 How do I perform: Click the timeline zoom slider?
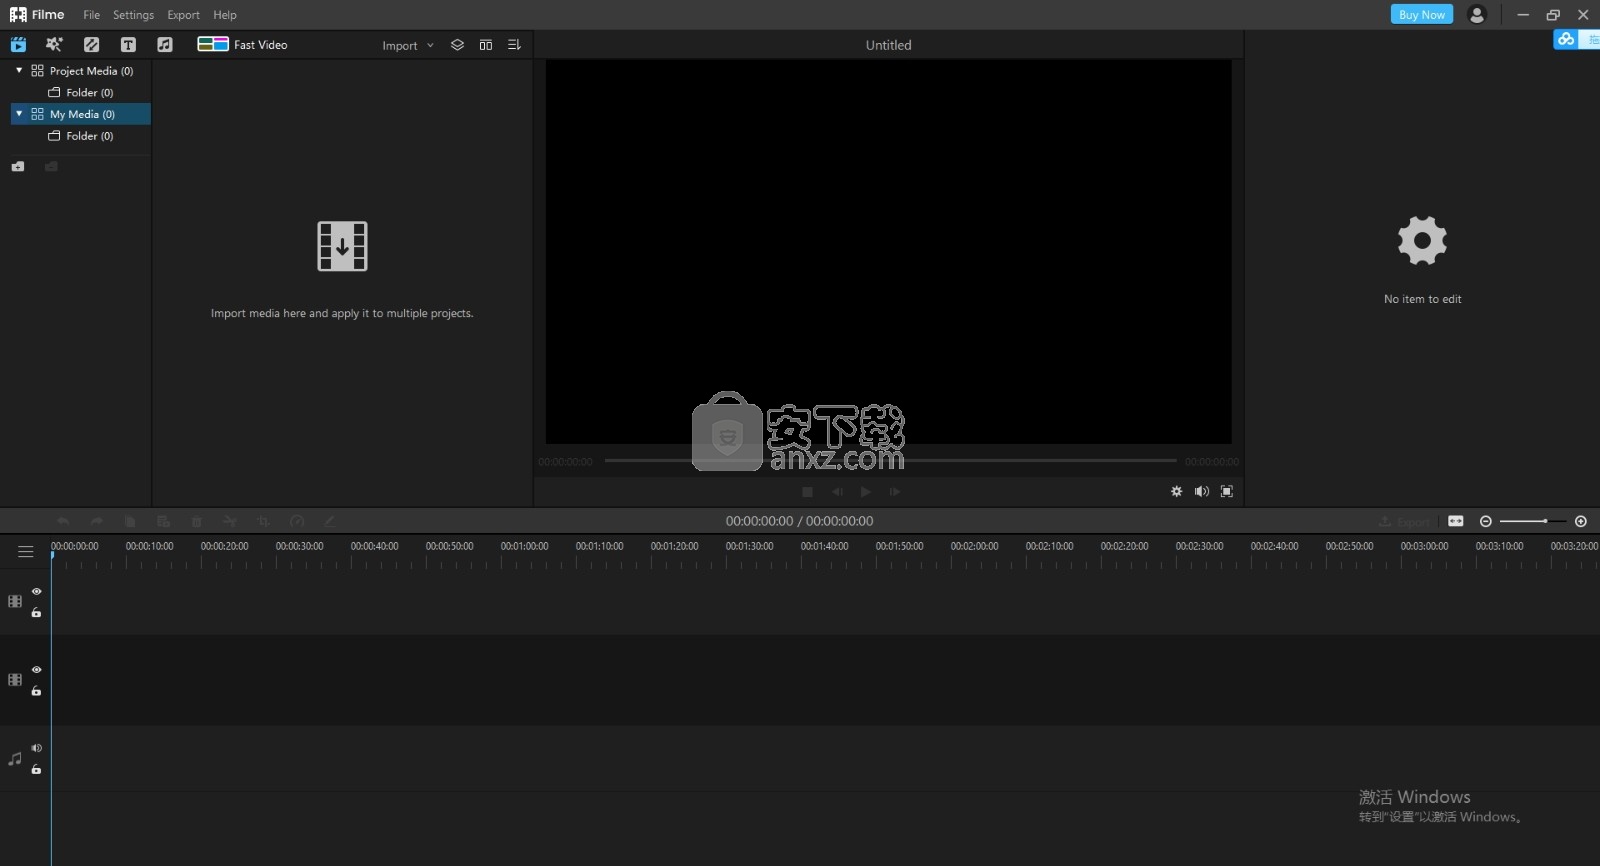pos(1532,521)
